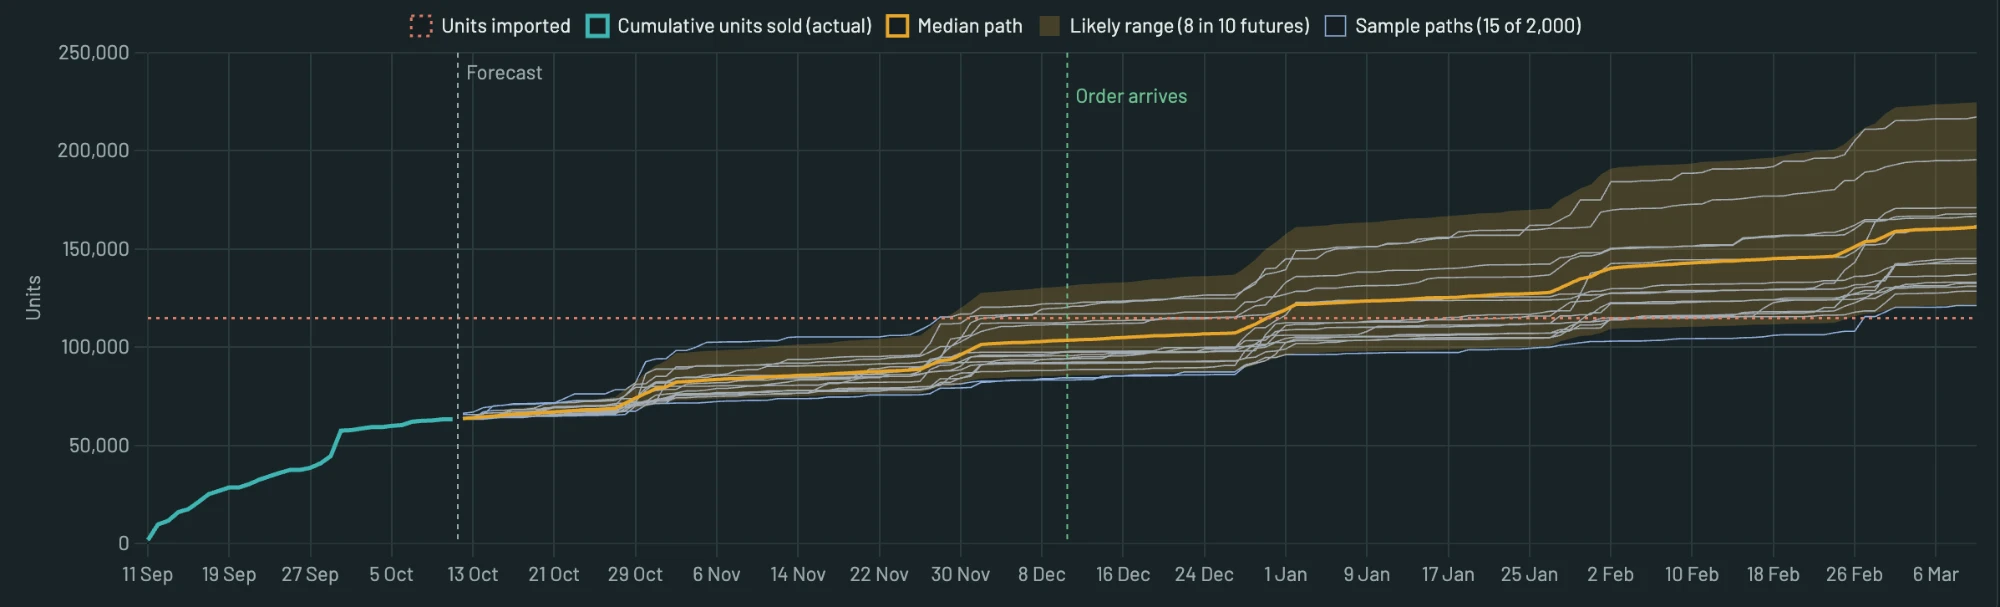Image resolution: width=2000 pixels, height=607 pixels.
Task: Click the 0 y-axis label
Action: point(124,543)
